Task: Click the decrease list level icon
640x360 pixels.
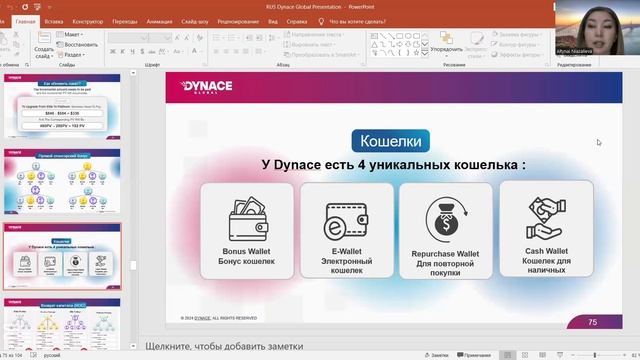Action: (249, 38)
